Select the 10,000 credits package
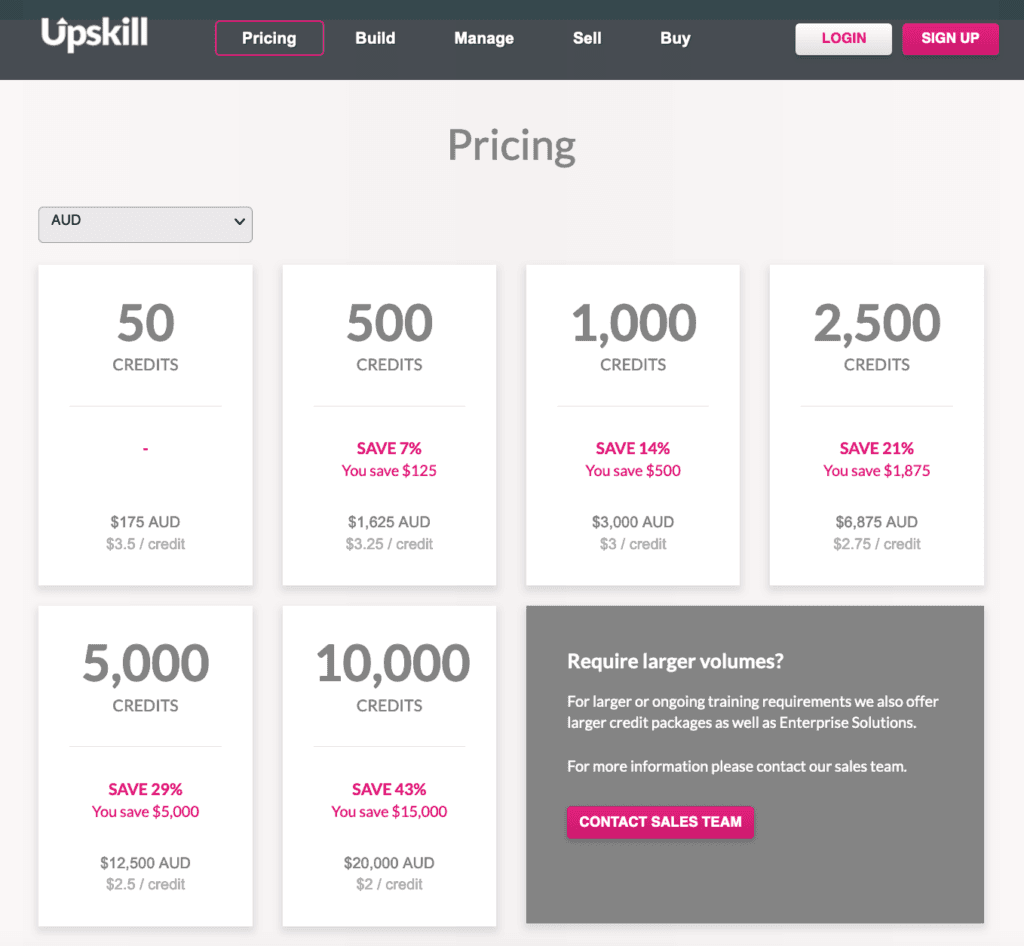 point(389,765)
